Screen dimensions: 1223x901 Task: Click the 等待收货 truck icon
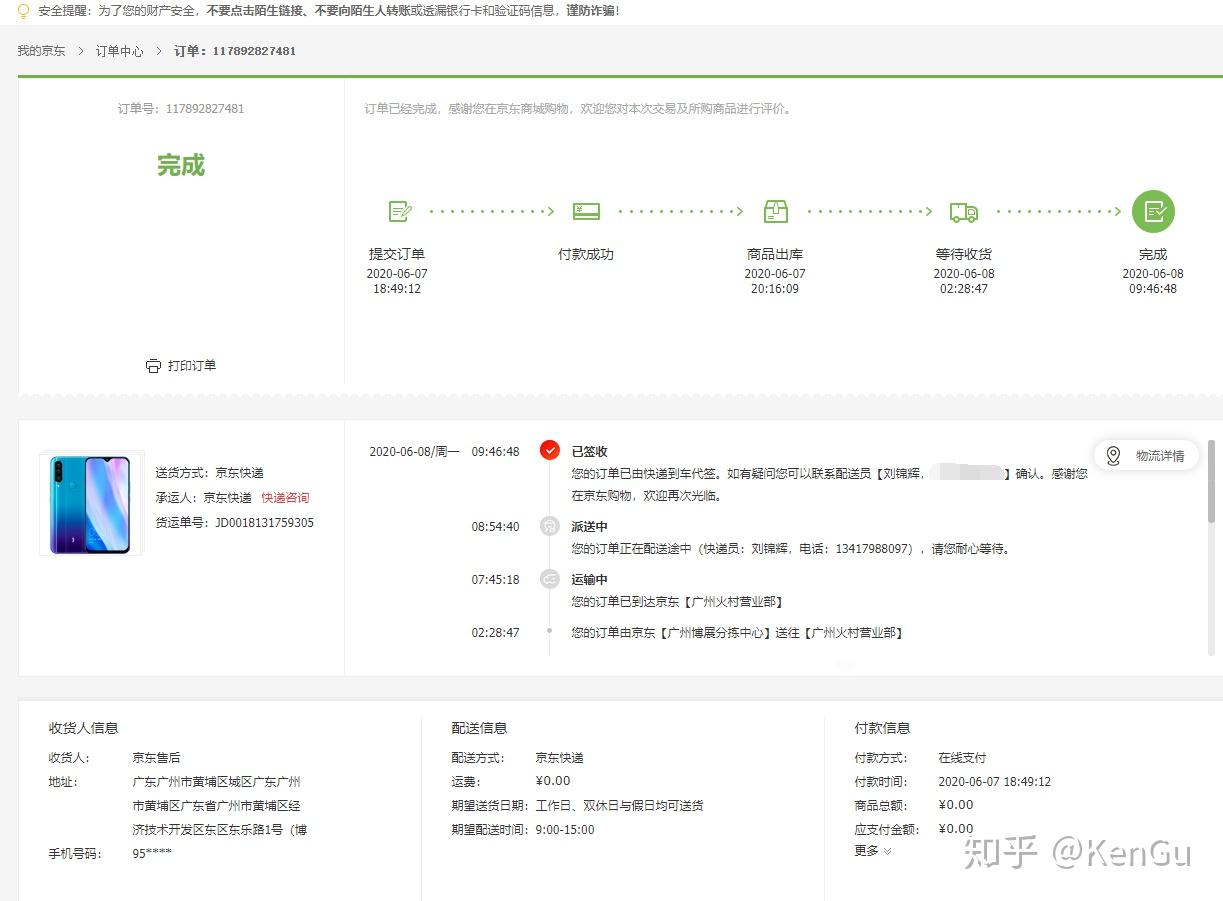coord(964,212)
